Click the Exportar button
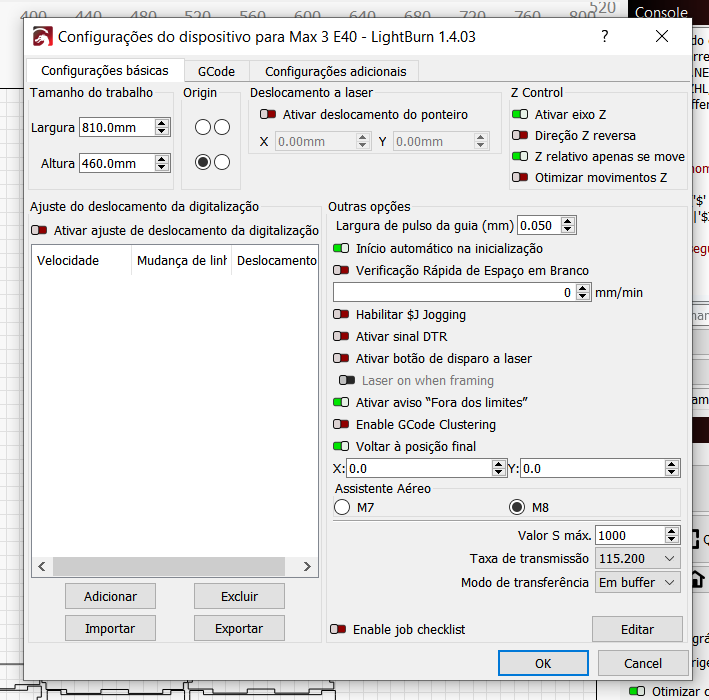Viewport: 709px width, 700px height. coord(239,629)
